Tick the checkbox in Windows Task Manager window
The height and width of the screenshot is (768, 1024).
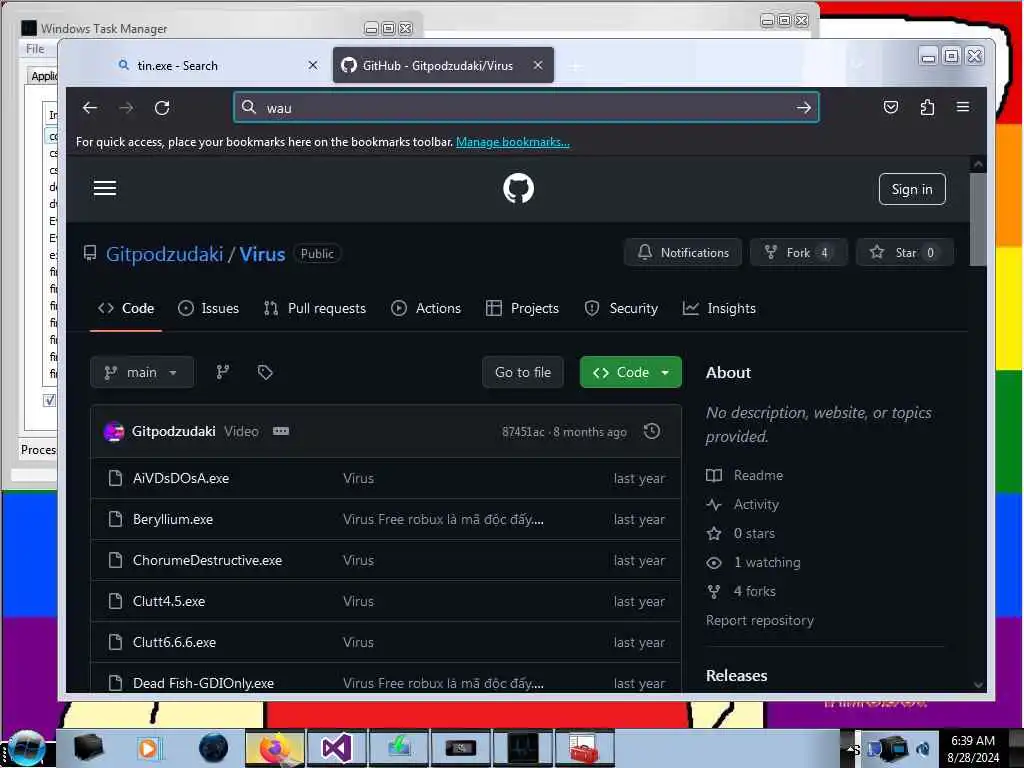pyautogui.click(x=50, y=400)
